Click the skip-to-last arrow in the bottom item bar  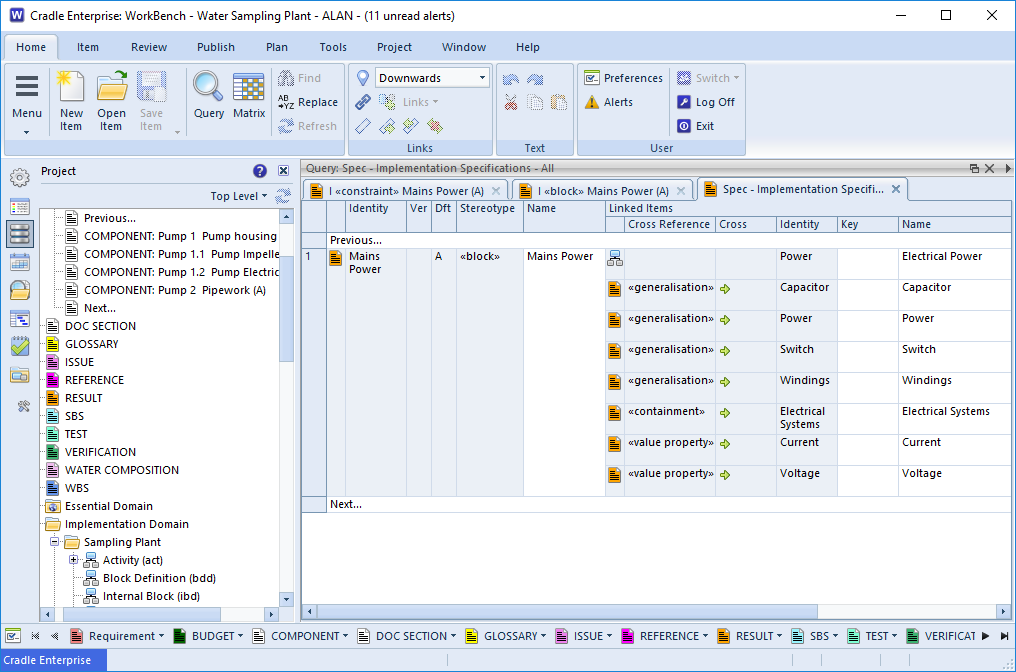point(1004,636)
